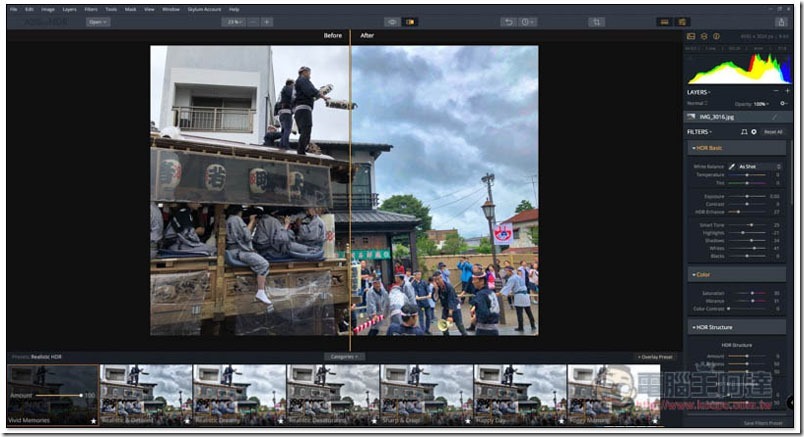Open the presets Categories dropdown
The image size is (804, 437).
click(344, 356)
